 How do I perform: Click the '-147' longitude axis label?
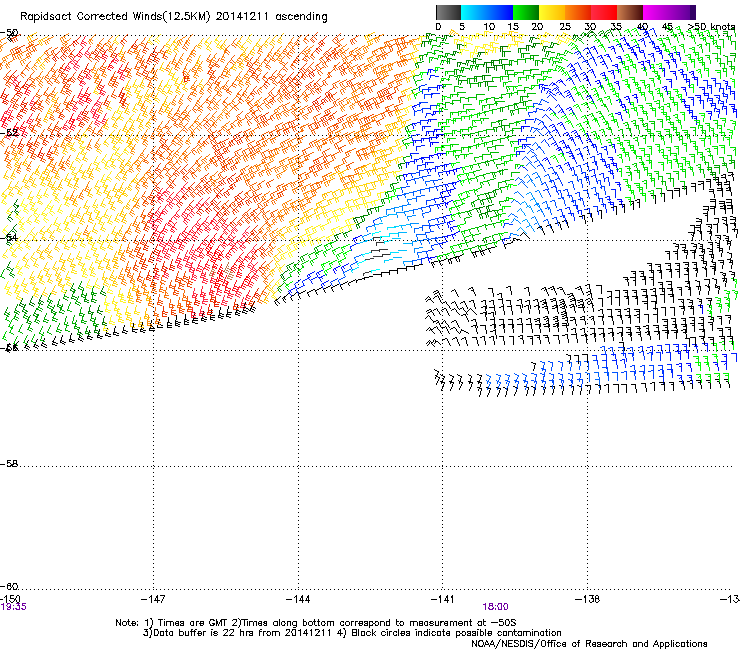tap(153, 599)
